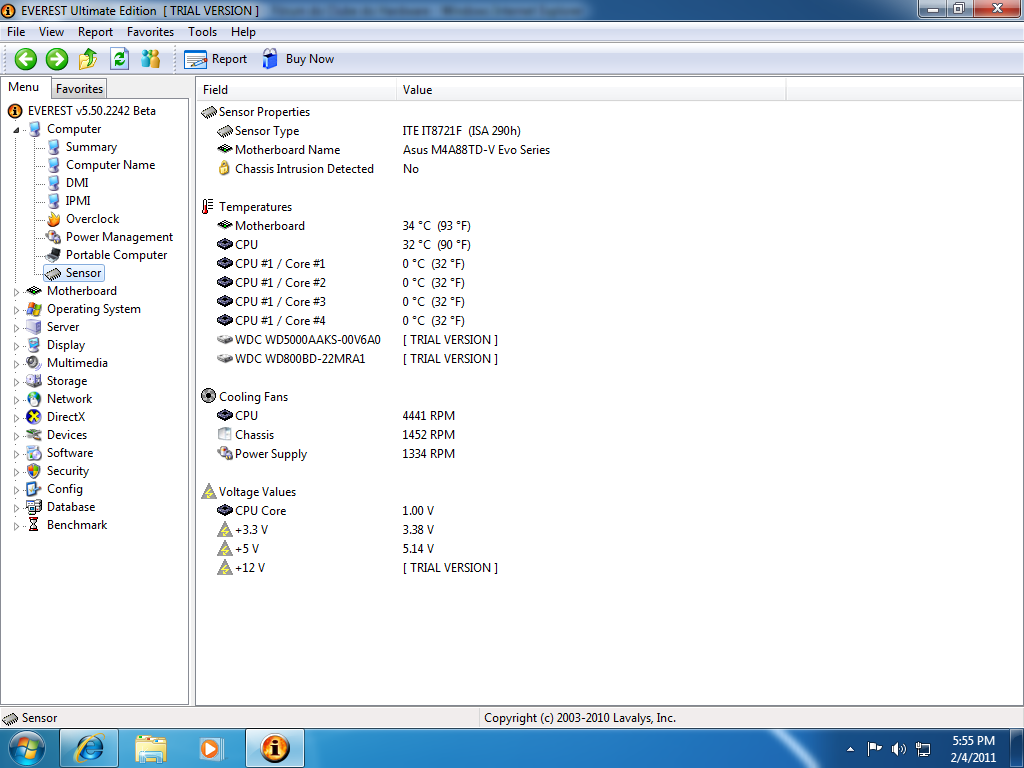This screenshot has width=1024, height=768.
Task: Switch to the Favorites tab in the sidebar
Action: (79, 88)
